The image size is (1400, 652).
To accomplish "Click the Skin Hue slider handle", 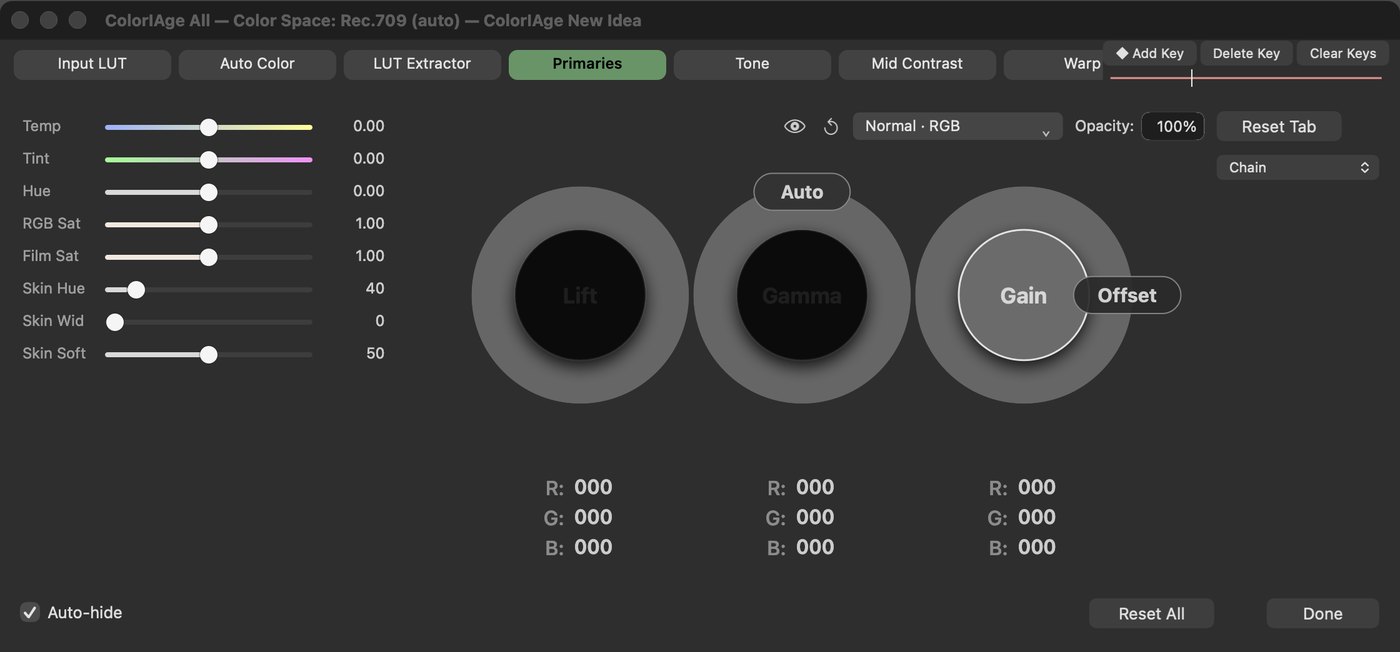I will tap(136, 289).
